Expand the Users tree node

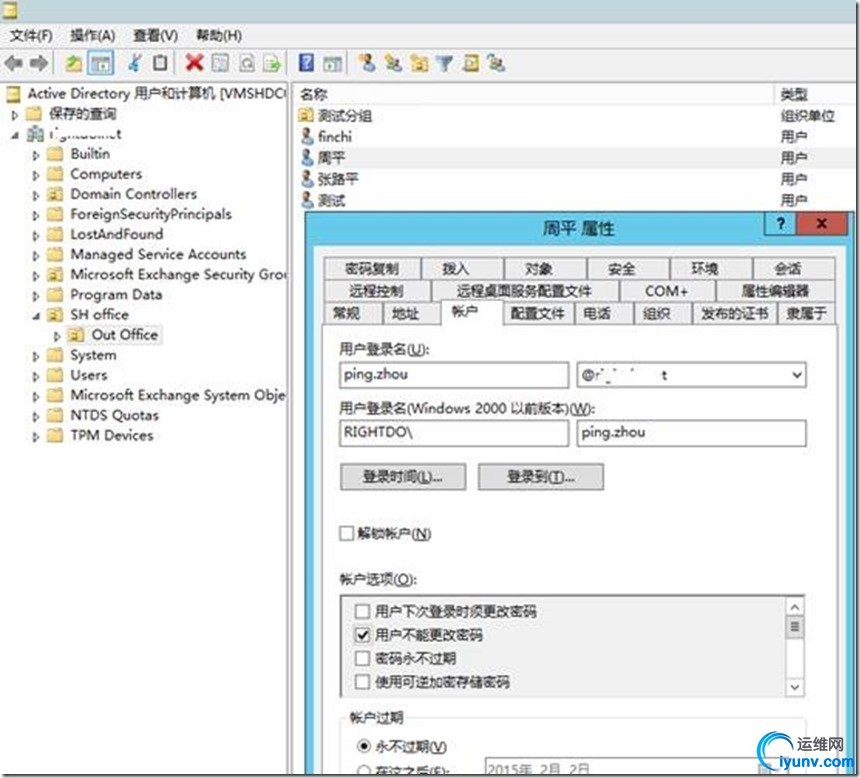[36, 376]
